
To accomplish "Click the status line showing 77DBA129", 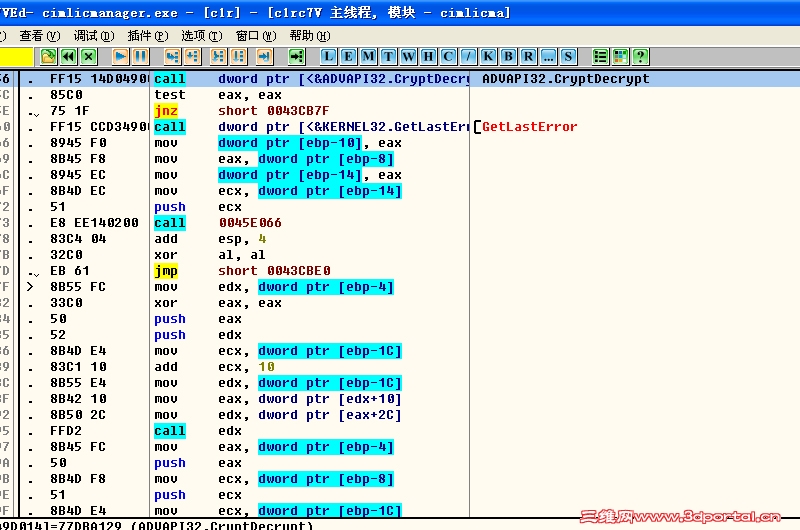I will (x=156, y=525).
